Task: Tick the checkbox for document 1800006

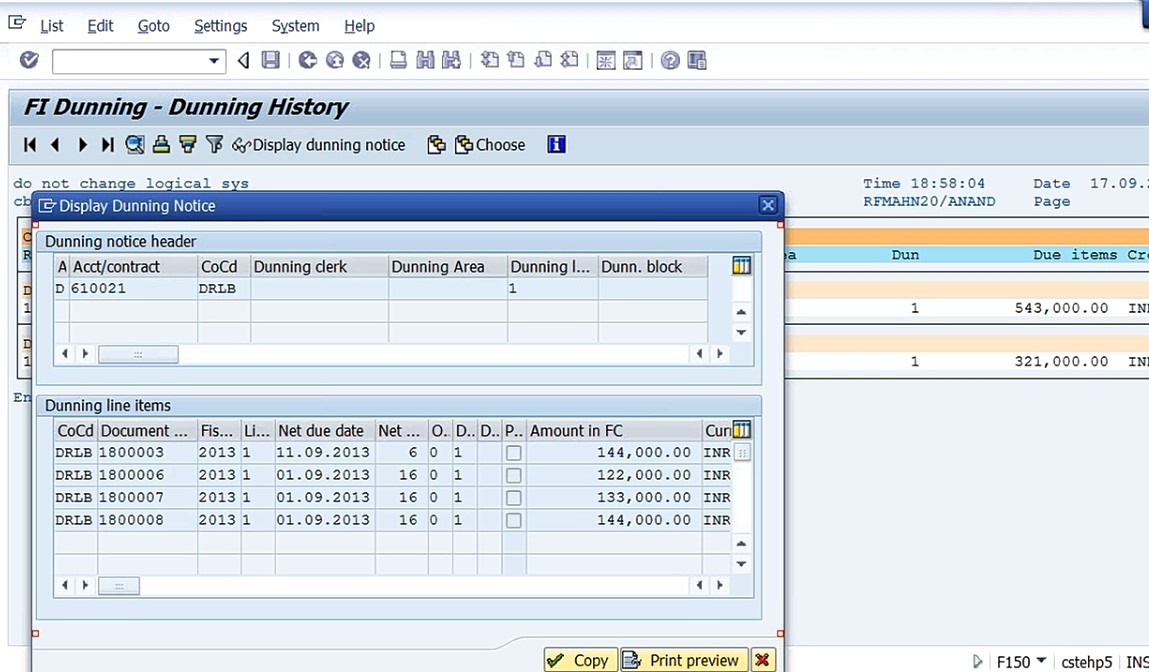Action: pyautogui.click(x=514, y=476)
